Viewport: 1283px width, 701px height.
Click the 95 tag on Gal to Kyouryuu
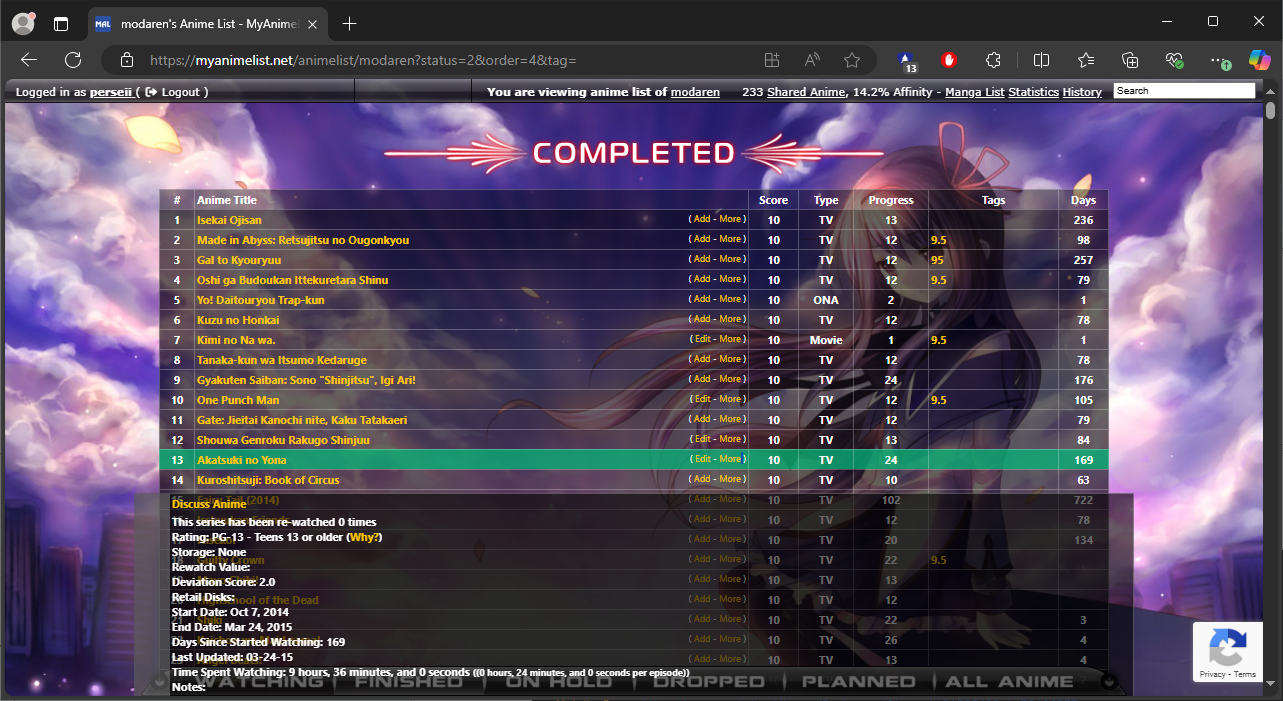pyautogui.click(x=937, y=260)
